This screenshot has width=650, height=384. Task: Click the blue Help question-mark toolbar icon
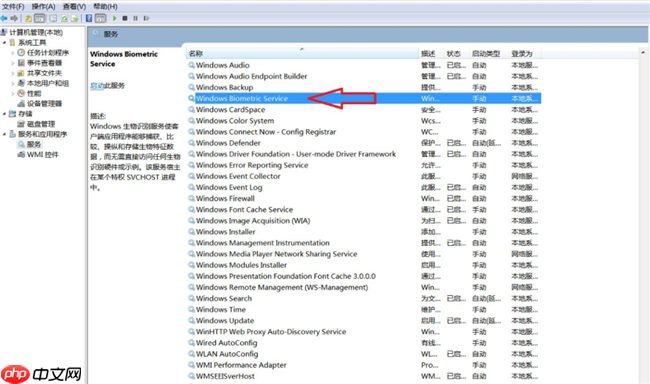[89, 18]
